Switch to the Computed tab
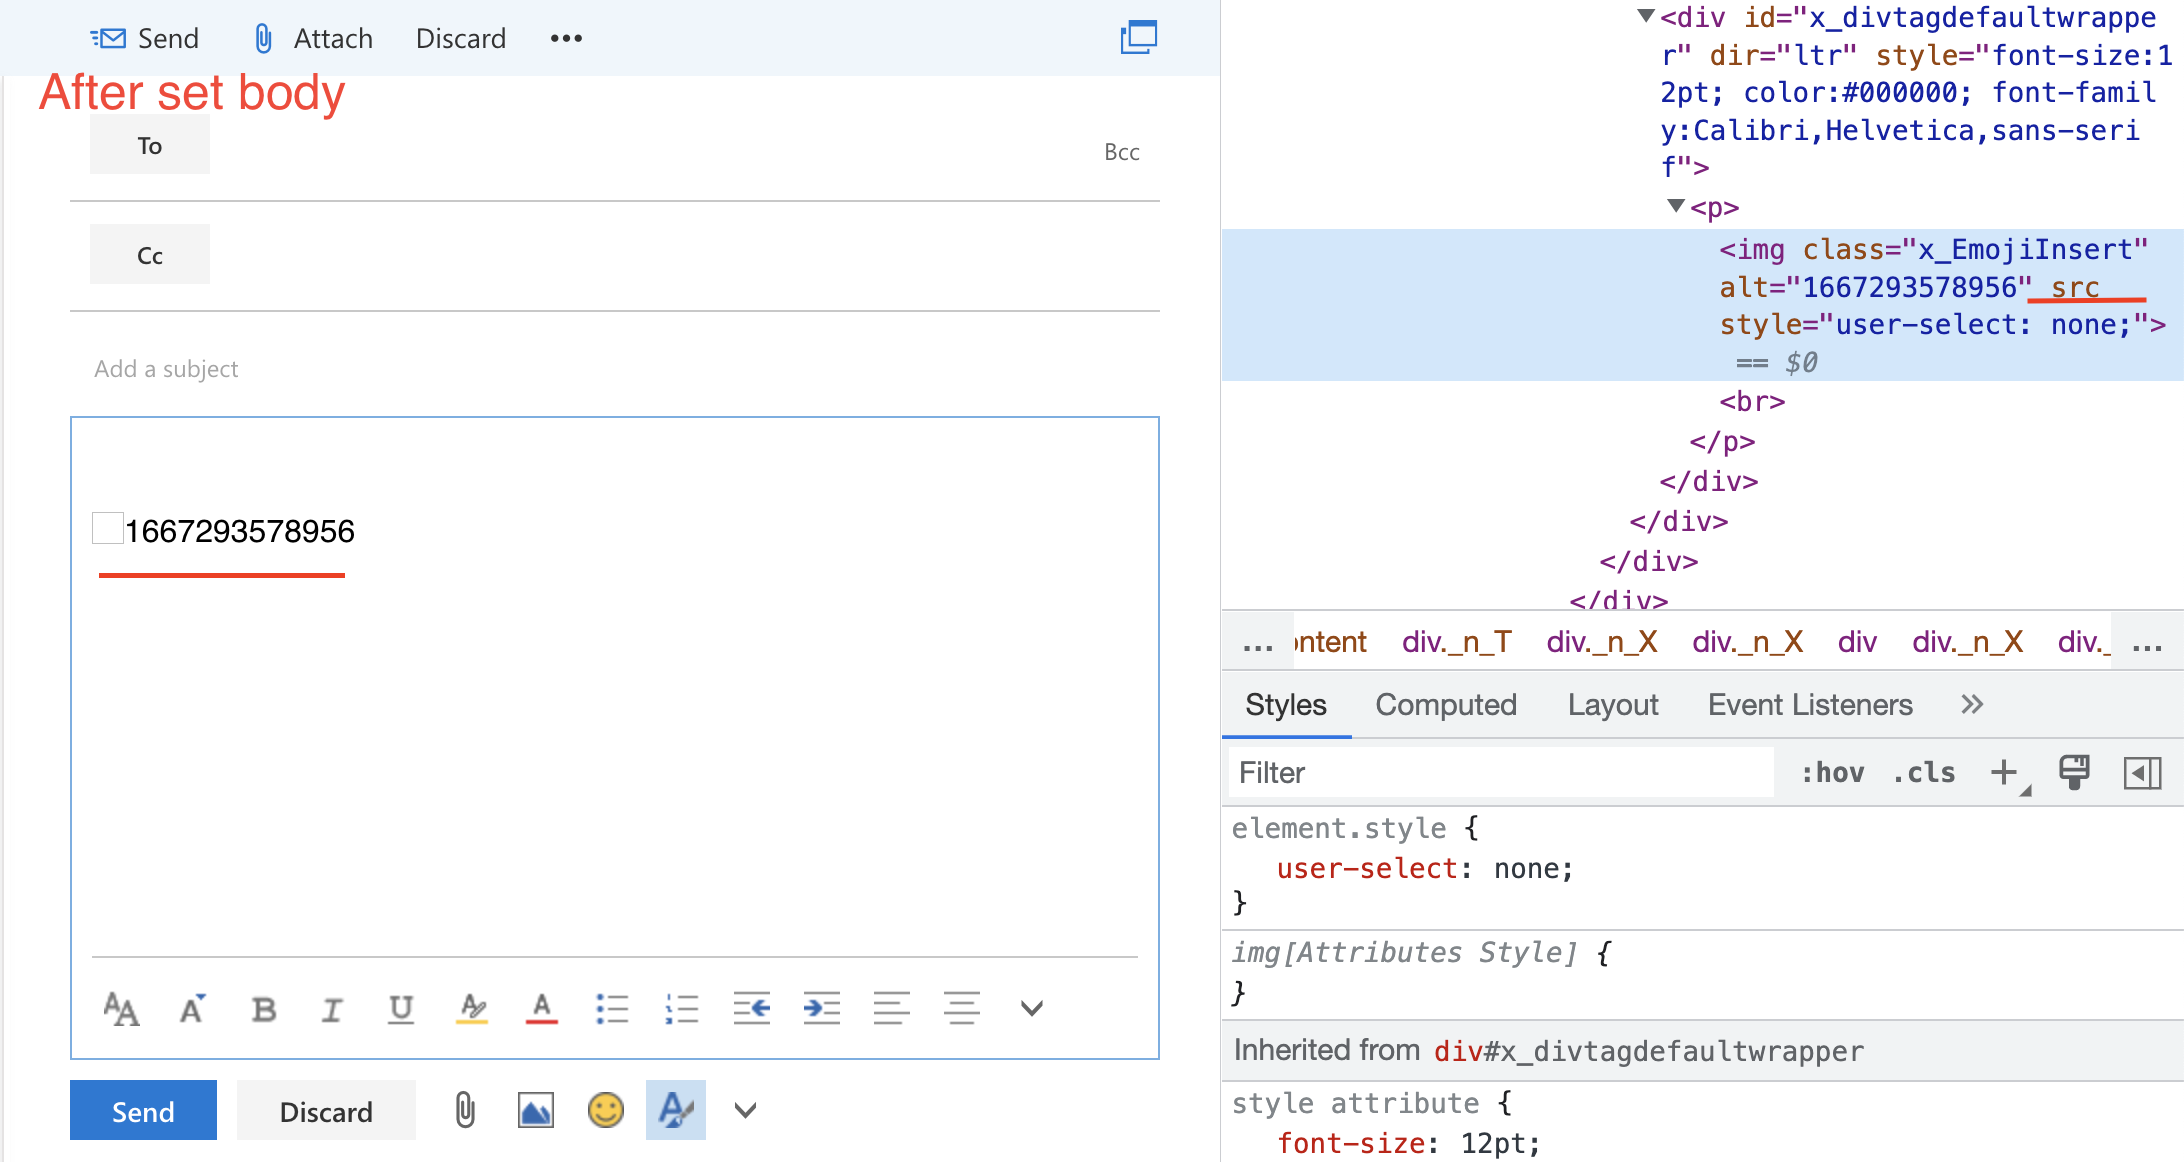Viewport: 2184px width, 1162px height. [x=1446, y=704]
